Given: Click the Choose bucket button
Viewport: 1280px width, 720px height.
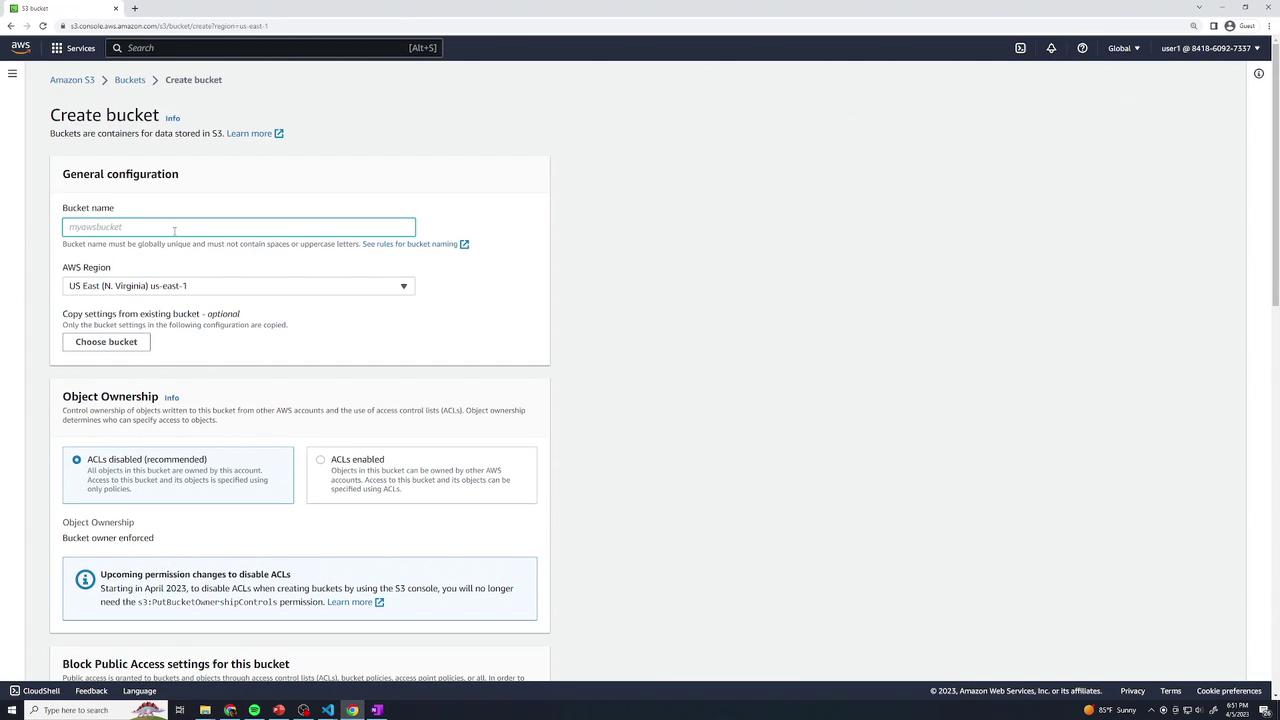Looking at the screenshot, I should [x=106, y=342].
